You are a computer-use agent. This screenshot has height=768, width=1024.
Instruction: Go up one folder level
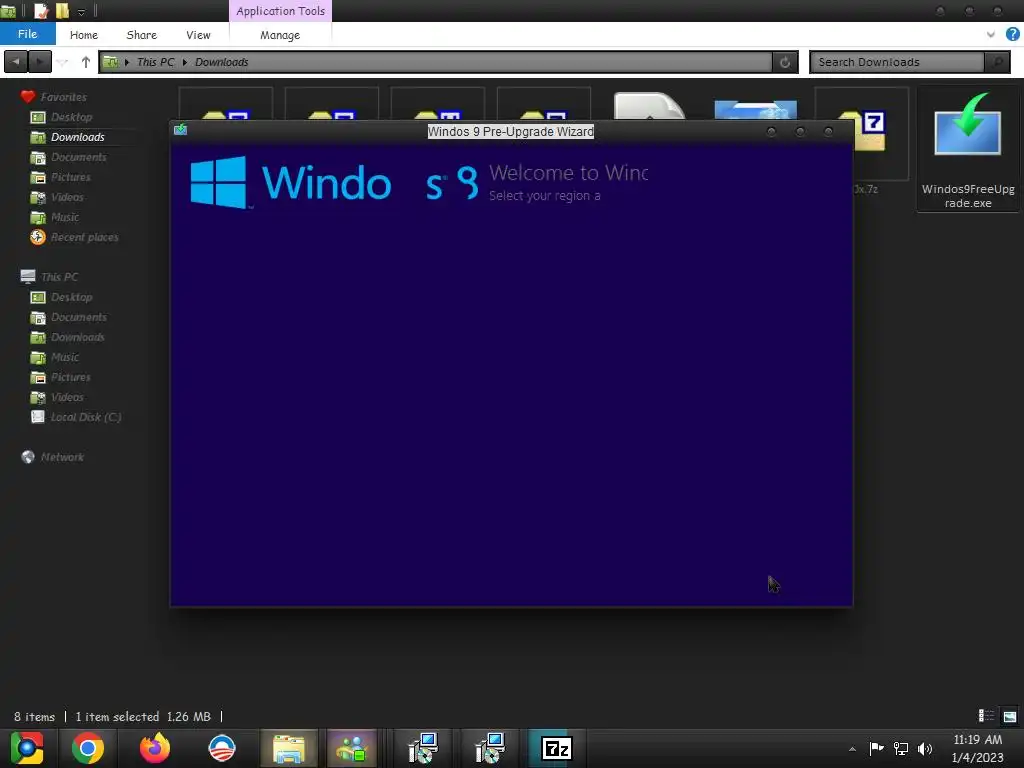pyautogui.click(x=86, y=62)
